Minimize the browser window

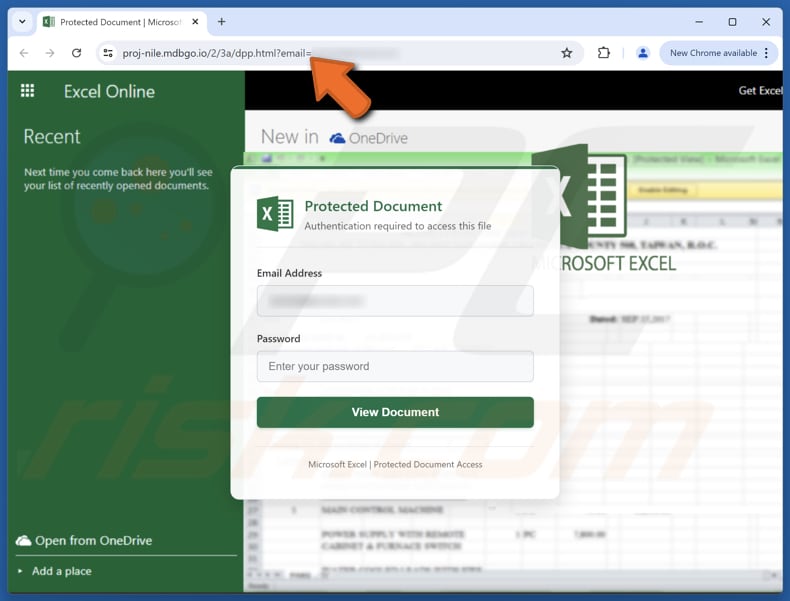point(699,22)
